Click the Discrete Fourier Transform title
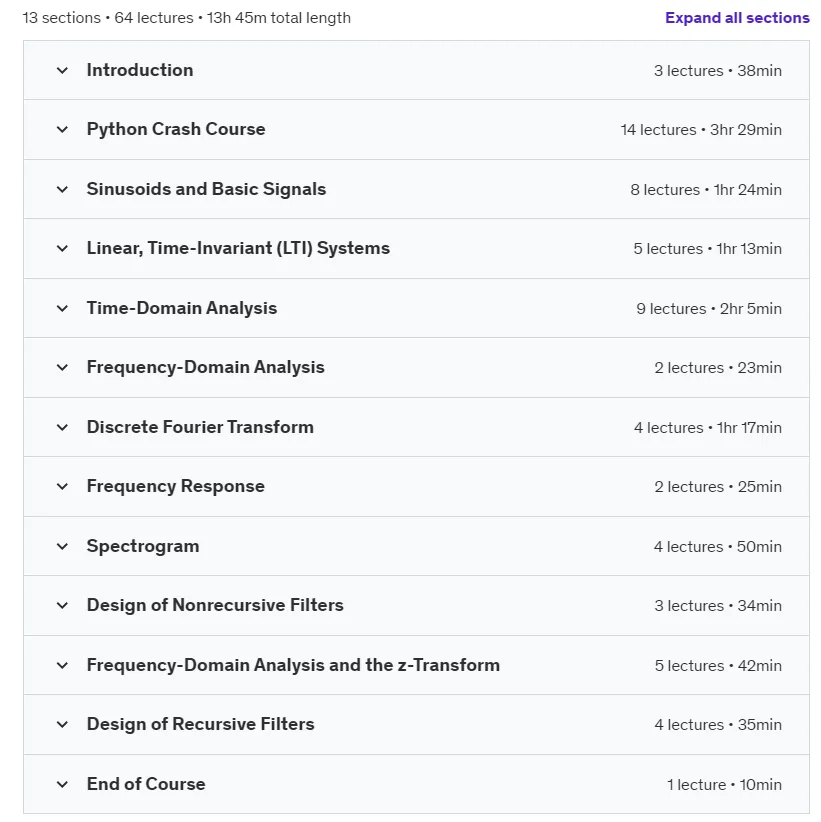The height and width of the screenshot is (822, 821). coord(200,427)
